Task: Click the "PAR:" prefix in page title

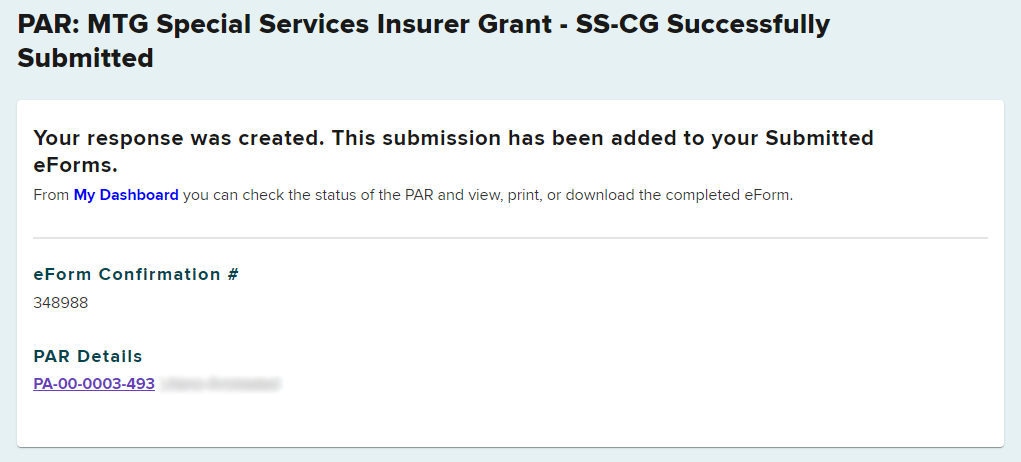Action: 48,24
